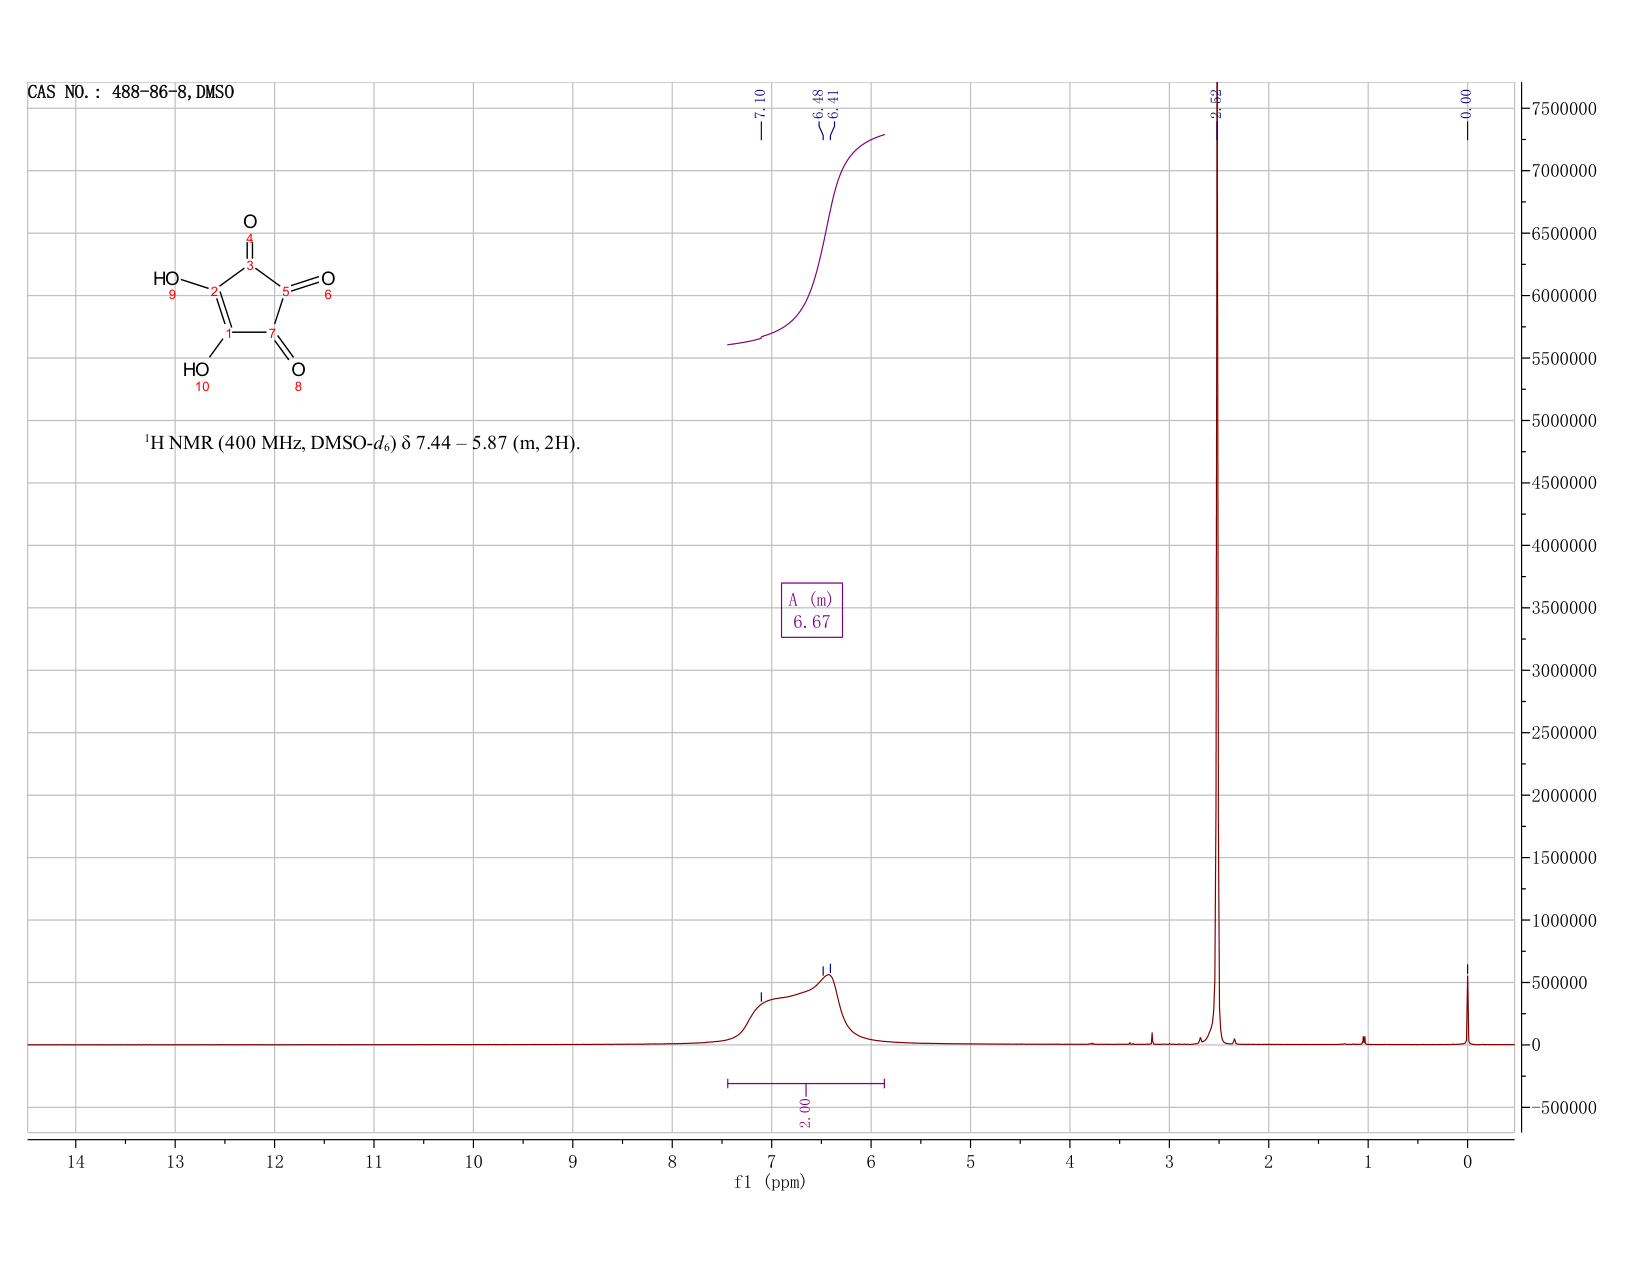Click the integration range bracket under the broad peak
This screenshot has height=1275, width=1650.
[x=806, y=1083]
